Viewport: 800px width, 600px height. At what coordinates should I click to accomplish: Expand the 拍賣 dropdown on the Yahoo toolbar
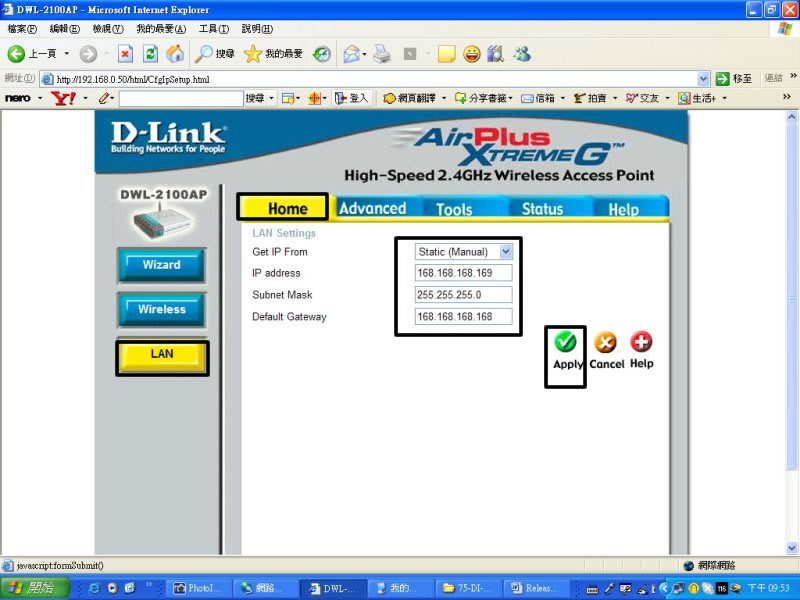coord(615,98)
